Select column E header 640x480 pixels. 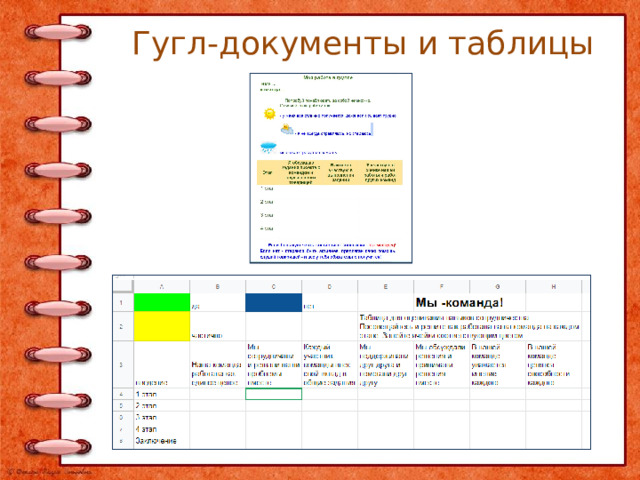[x=385, y=287]
